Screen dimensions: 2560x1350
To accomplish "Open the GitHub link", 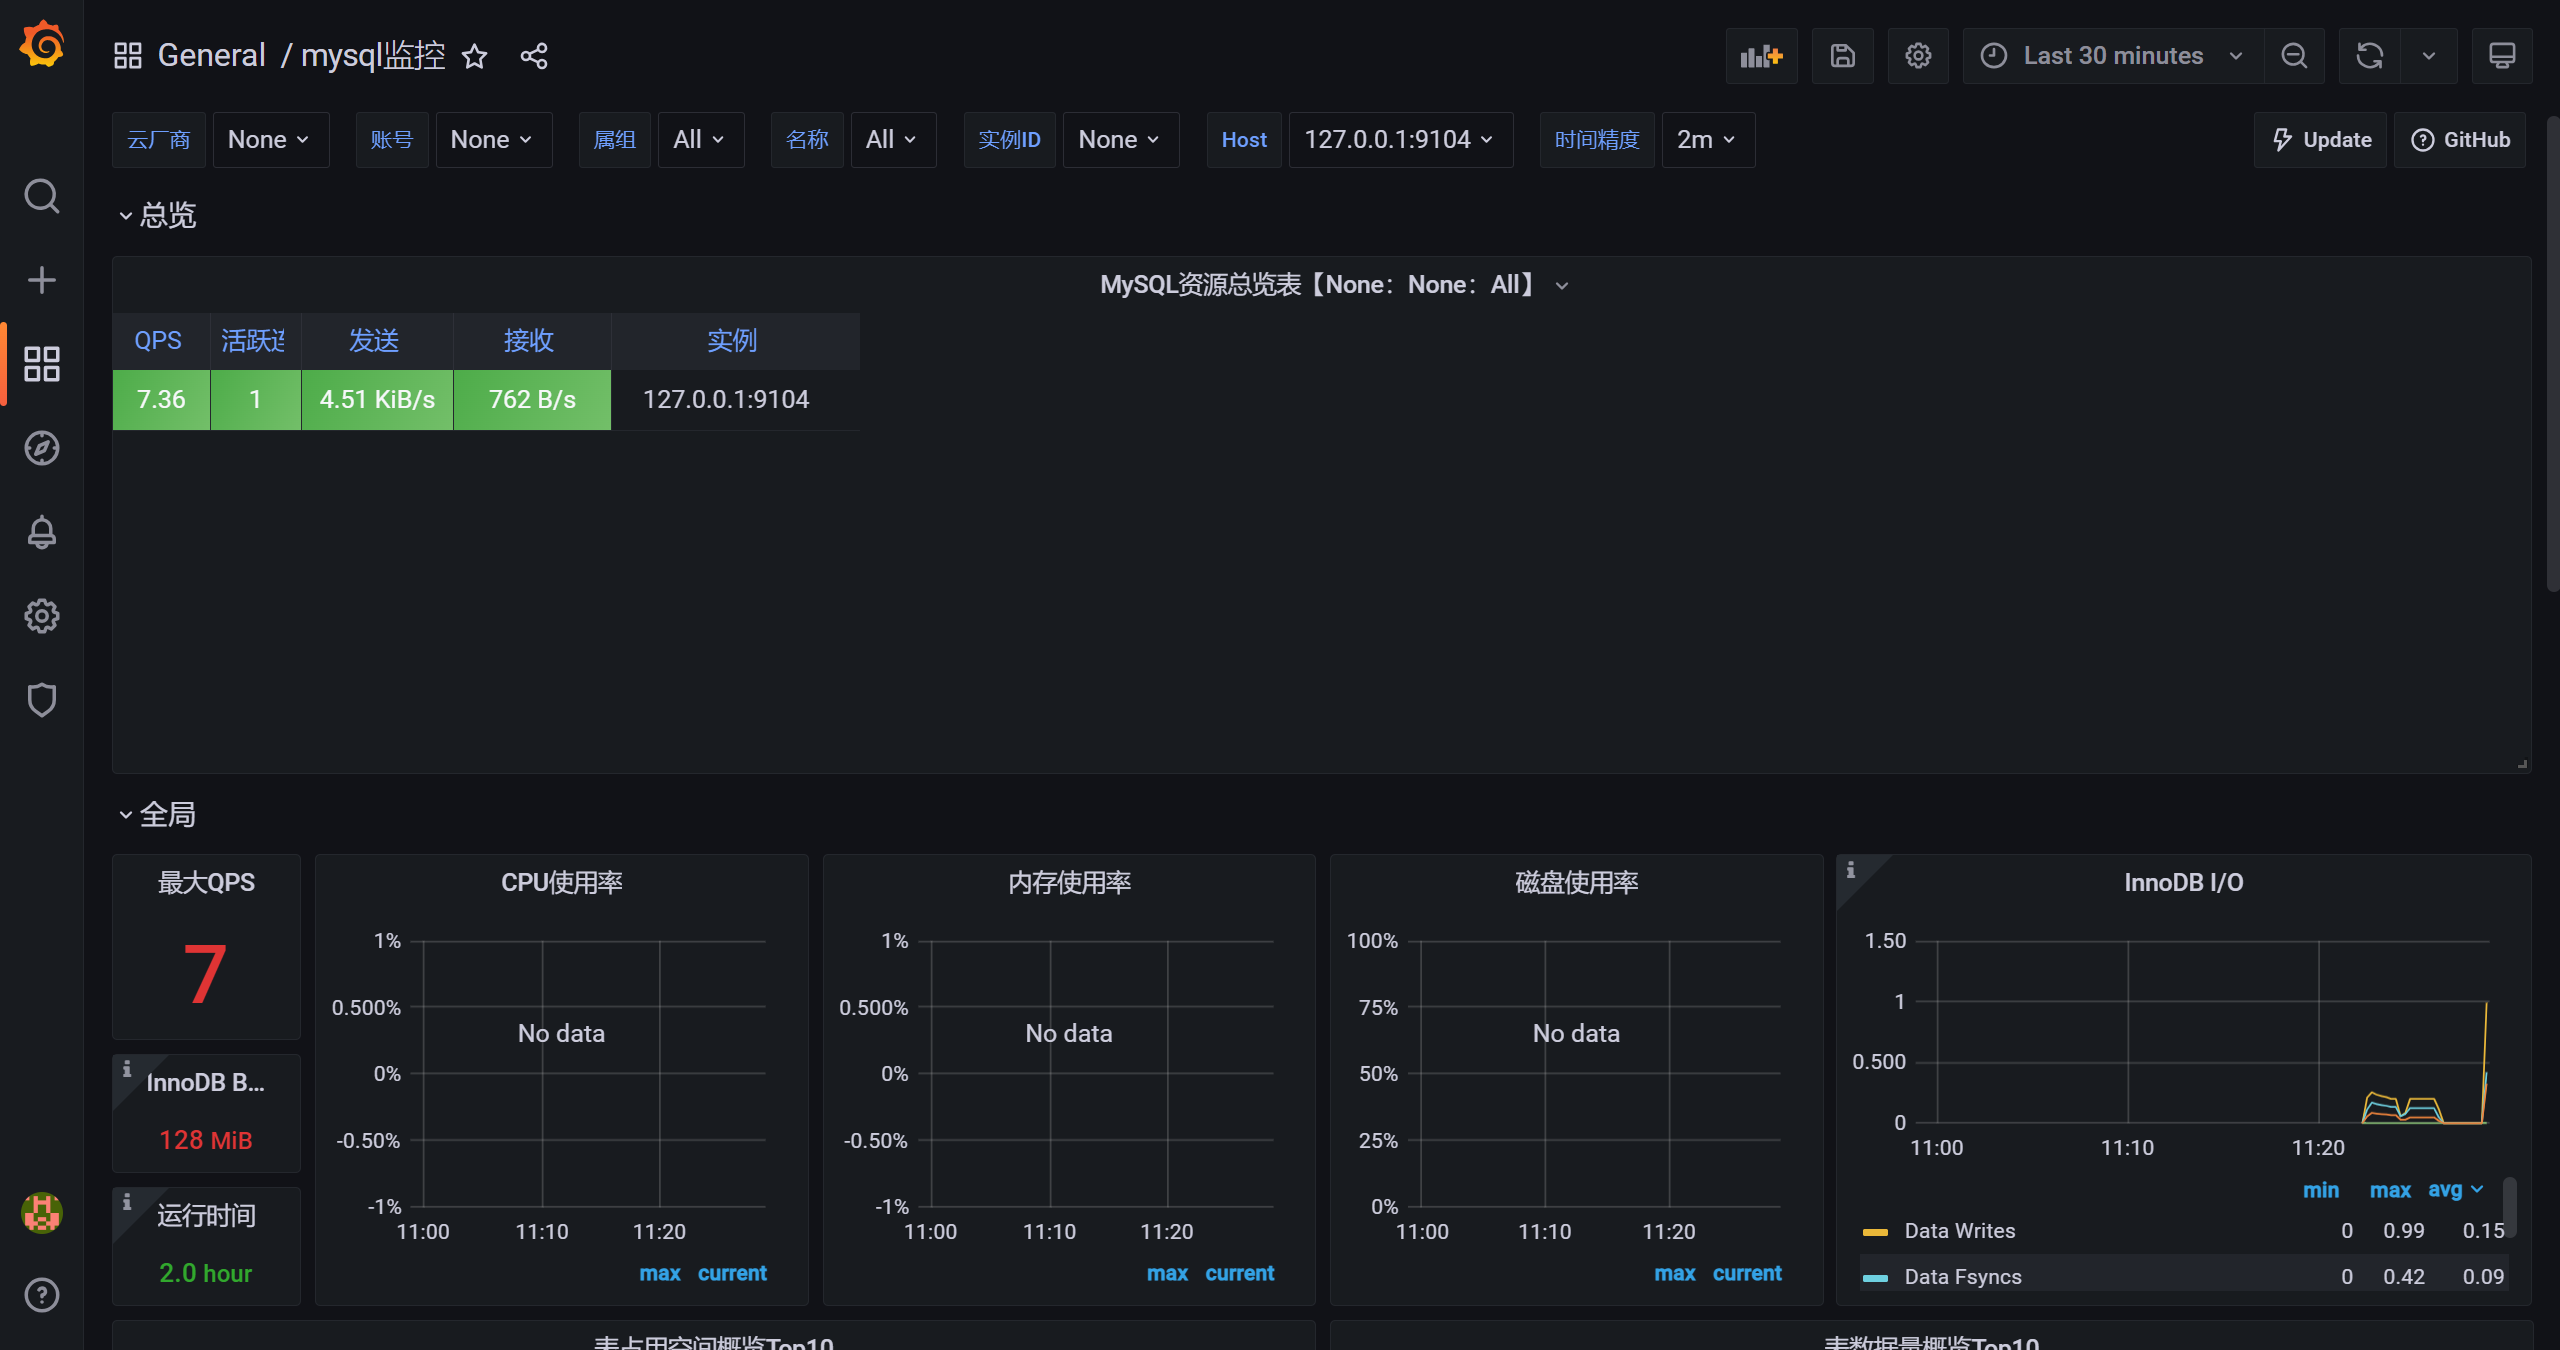I will (2460, 140).
